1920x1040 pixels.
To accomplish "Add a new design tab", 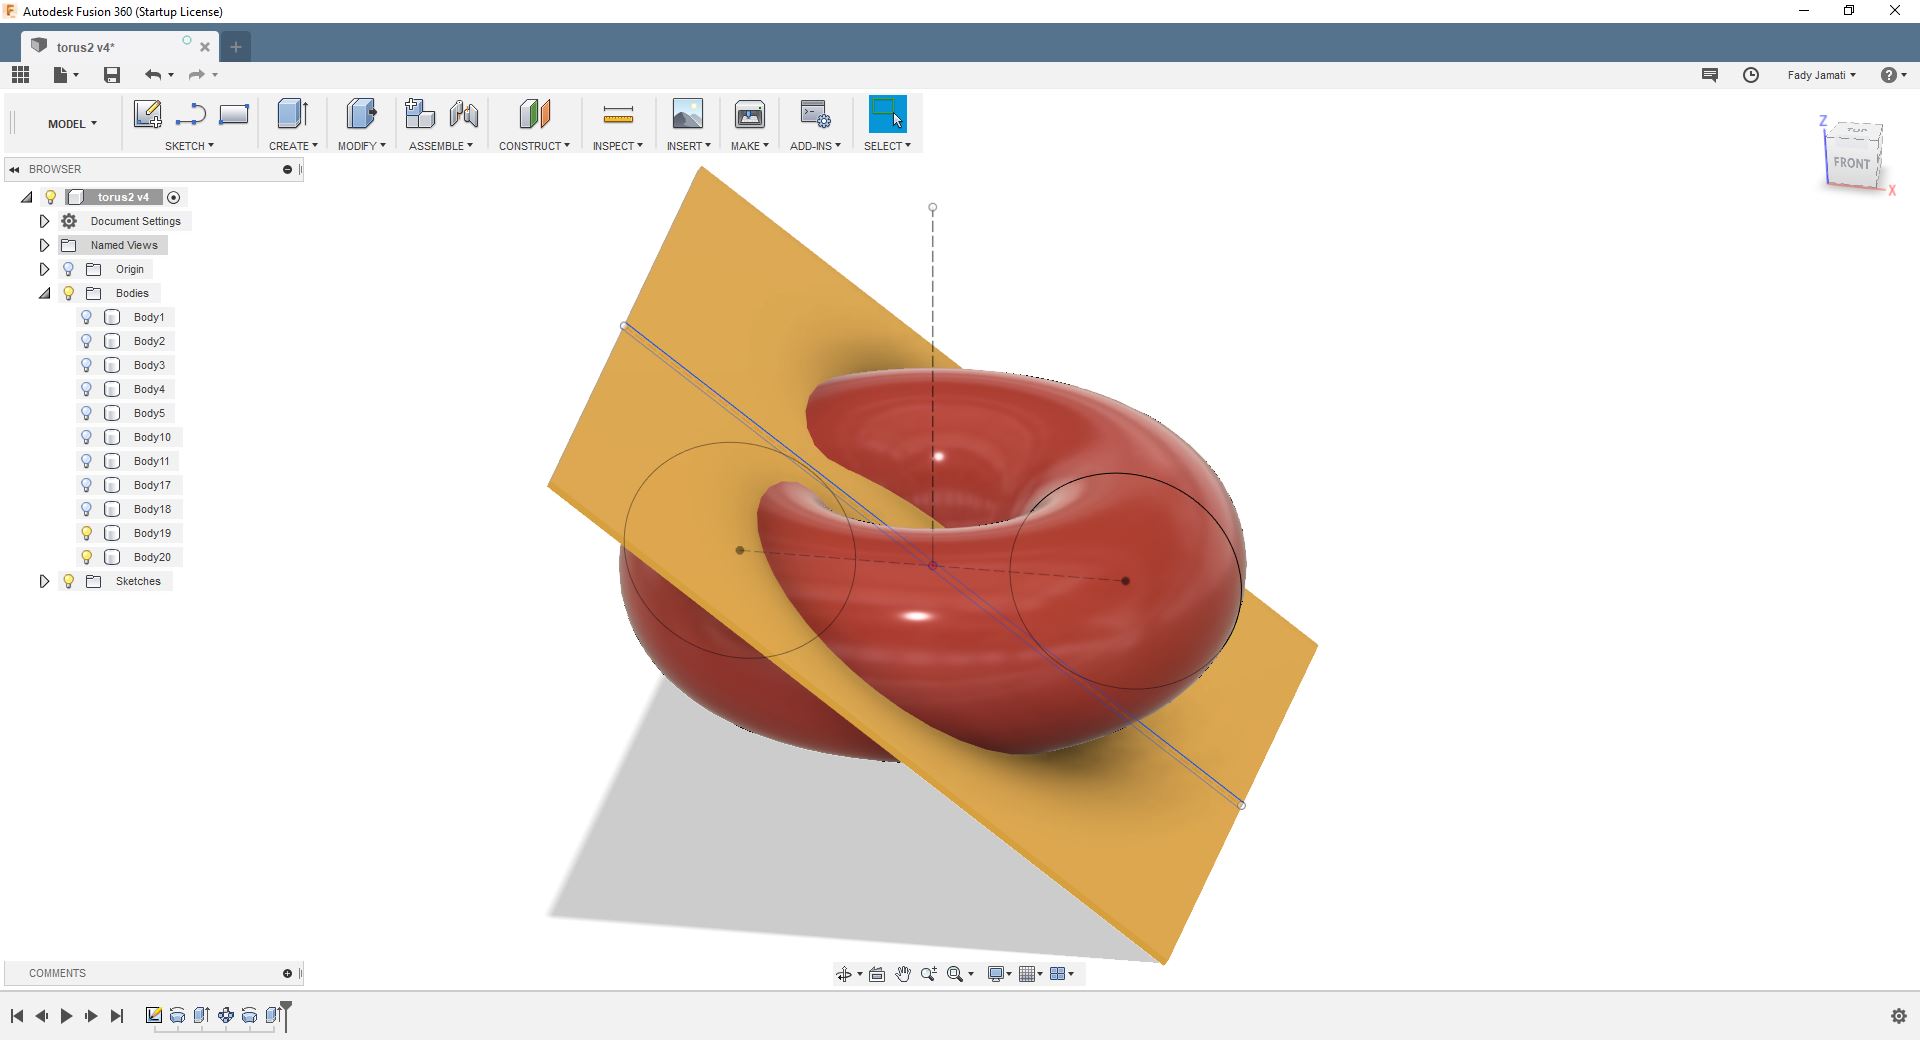I will point(236,47).
